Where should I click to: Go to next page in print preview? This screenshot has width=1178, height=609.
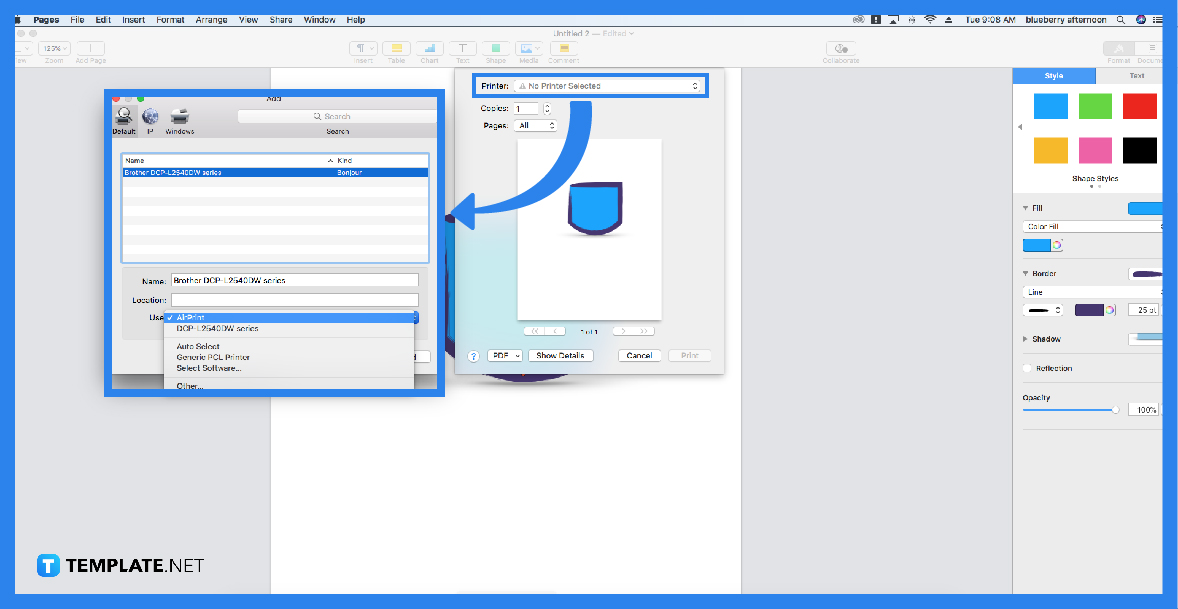point(624,331)
